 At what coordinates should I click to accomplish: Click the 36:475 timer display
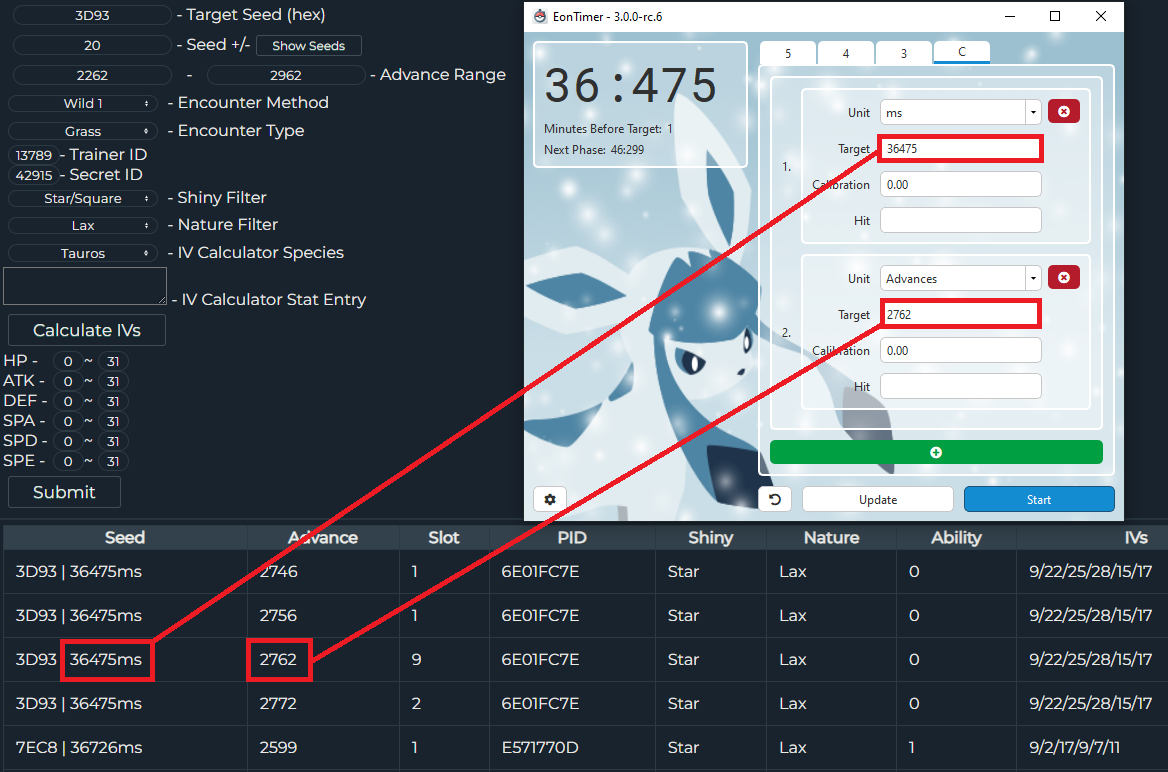coord(630,85)
